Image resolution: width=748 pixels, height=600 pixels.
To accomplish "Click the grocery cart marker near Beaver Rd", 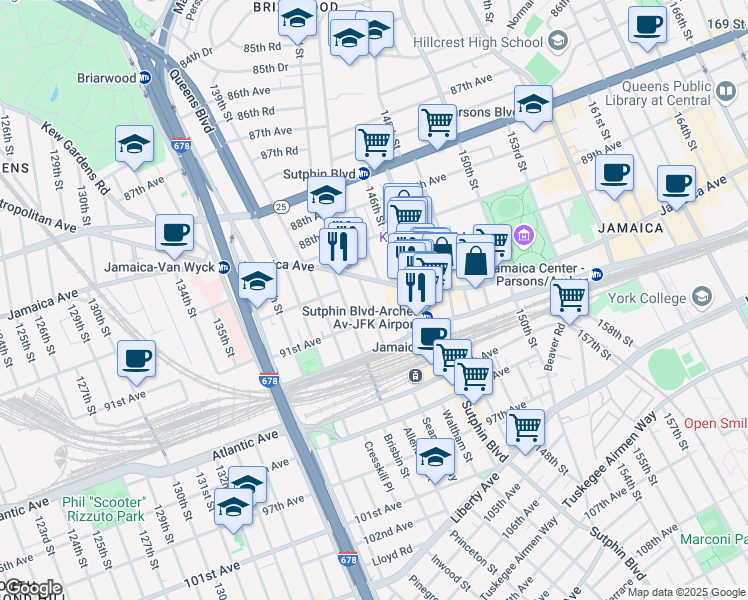I will point(569,300).
